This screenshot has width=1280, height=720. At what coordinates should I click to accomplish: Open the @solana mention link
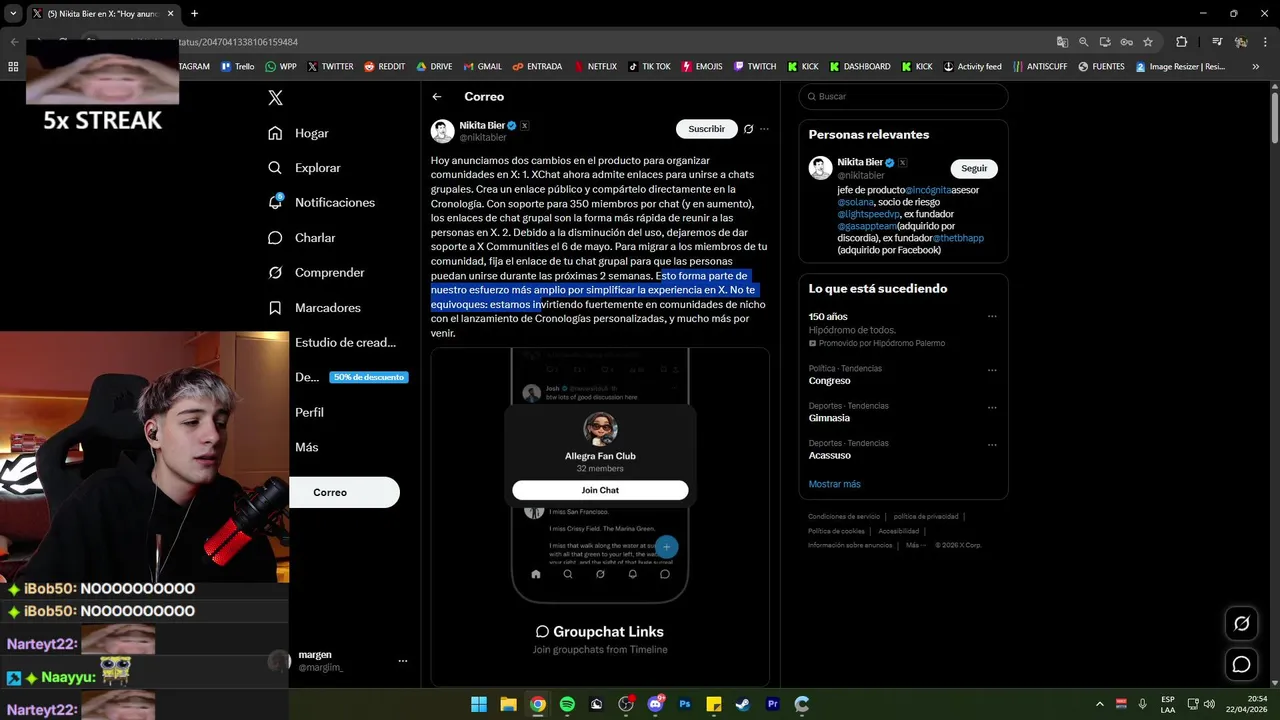(855, 202)
